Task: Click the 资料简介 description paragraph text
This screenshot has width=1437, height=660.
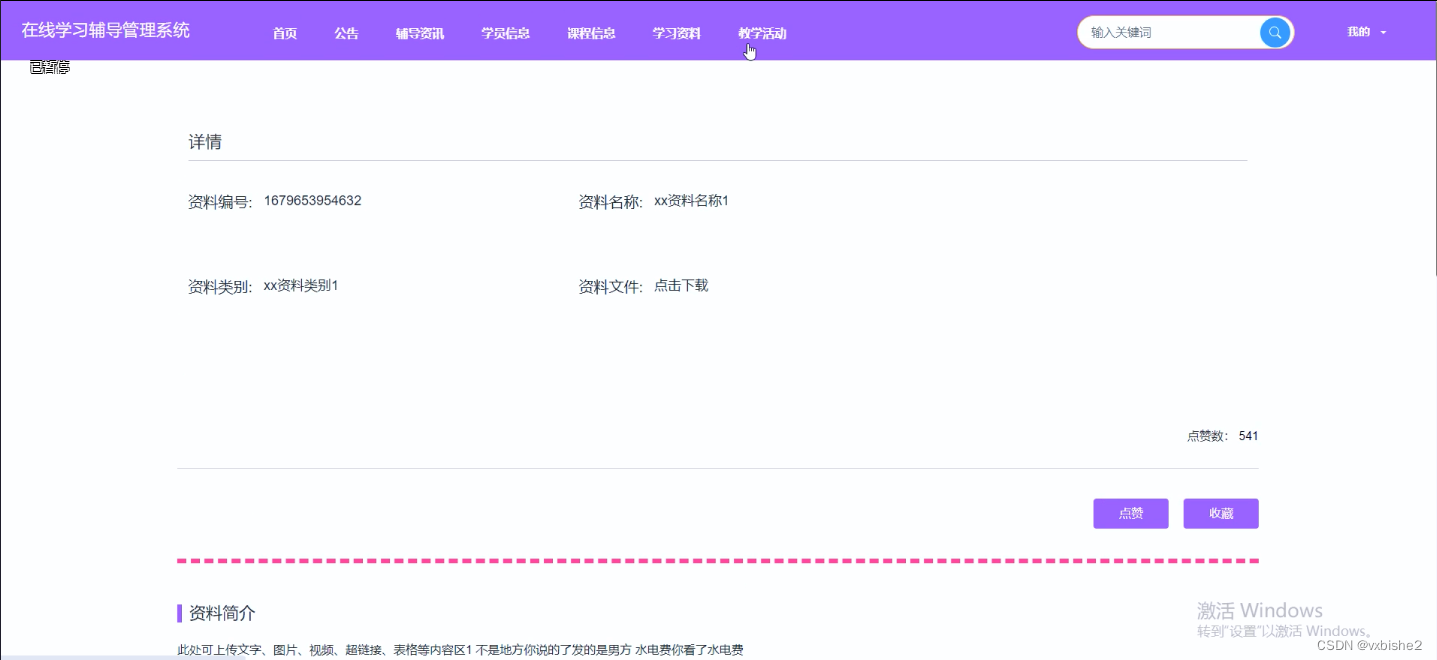Action: 460,650
